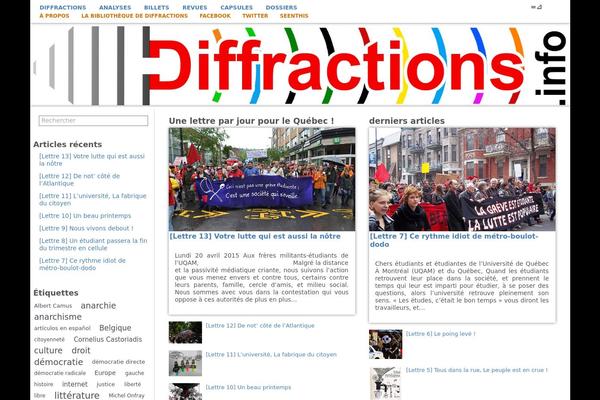The image size is (600, 400).
Task: Visit the SEENTHIS link
Action: tap(294, 16)
